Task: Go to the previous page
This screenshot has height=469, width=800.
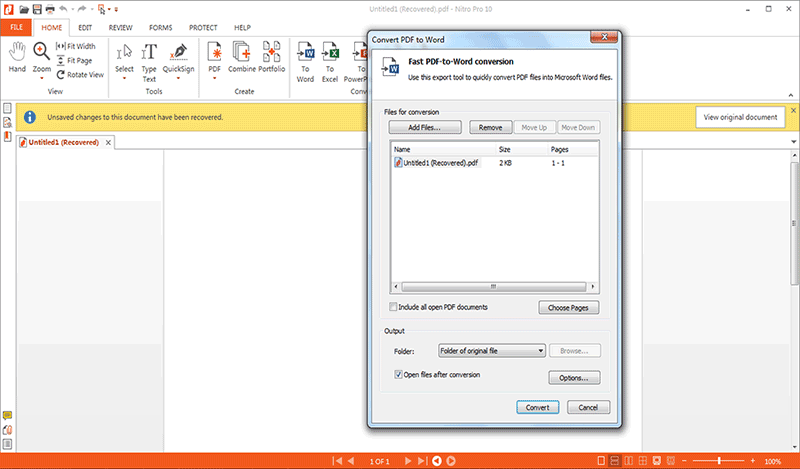Action: [x=351, y=461]
